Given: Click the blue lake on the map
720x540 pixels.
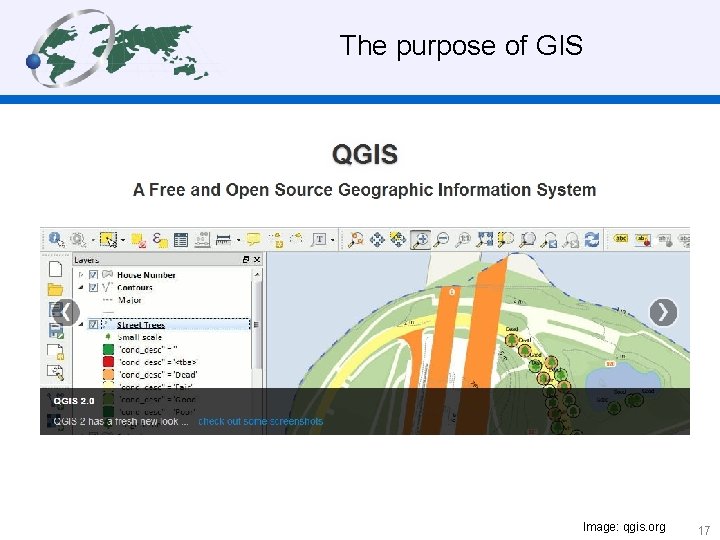Looking at the screenshot, I should pos(622,383).
